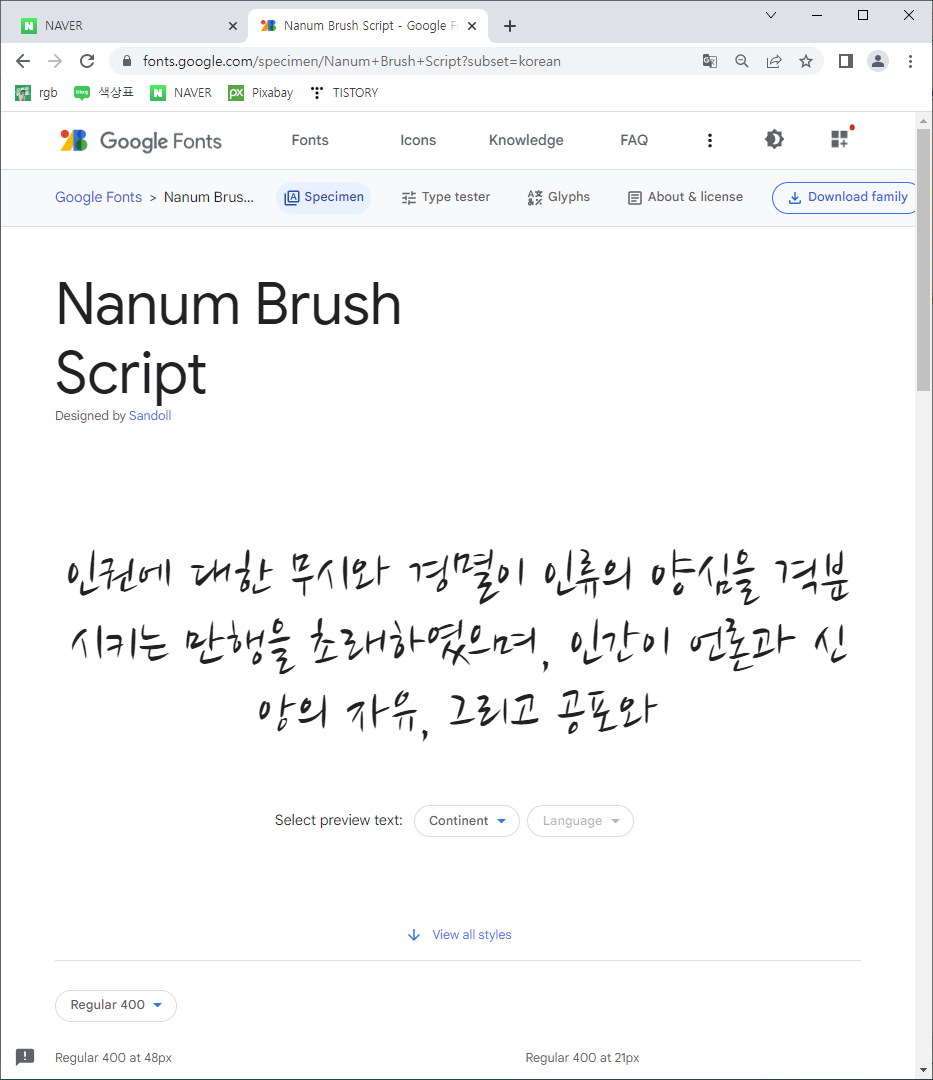Click View all styles link
The image size is (933, 1080).
[x=460, y=935]
